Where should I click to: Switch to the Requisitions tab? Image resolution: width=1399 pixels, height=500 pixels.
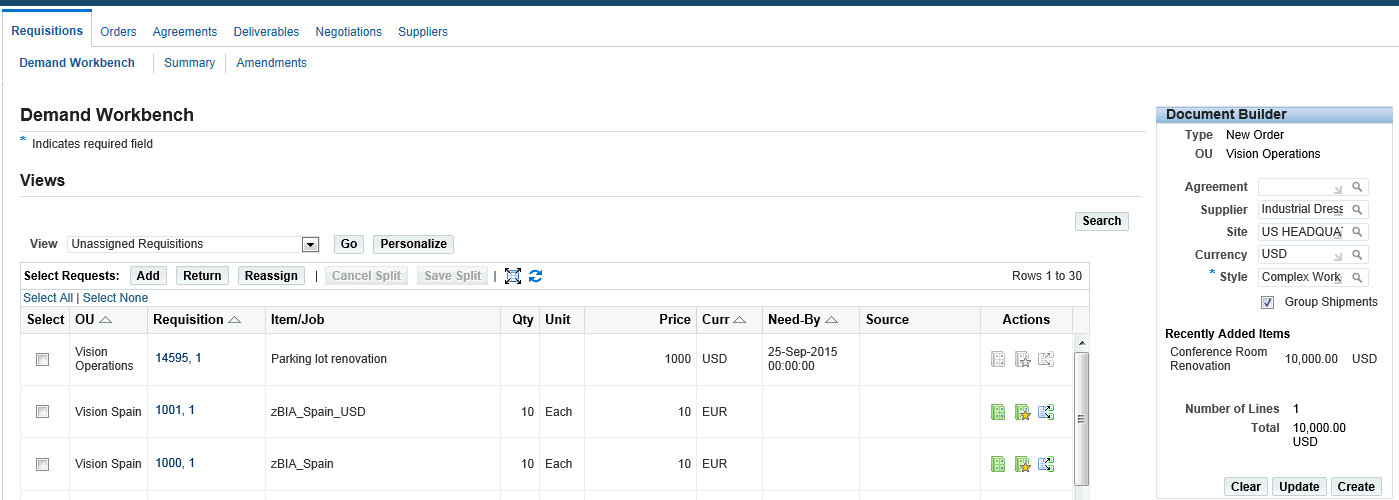[x=47, y=31]
